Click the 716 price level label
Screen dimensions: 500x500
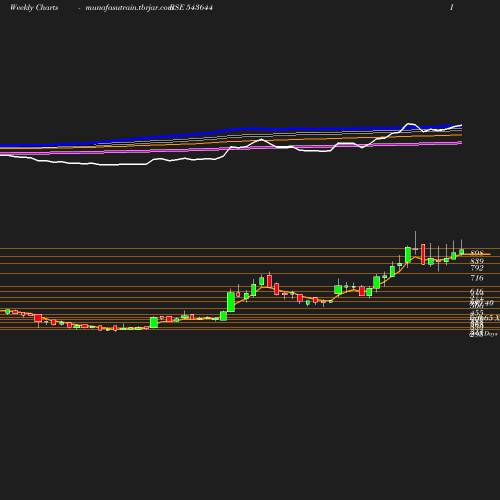click(x=477, y=278)
